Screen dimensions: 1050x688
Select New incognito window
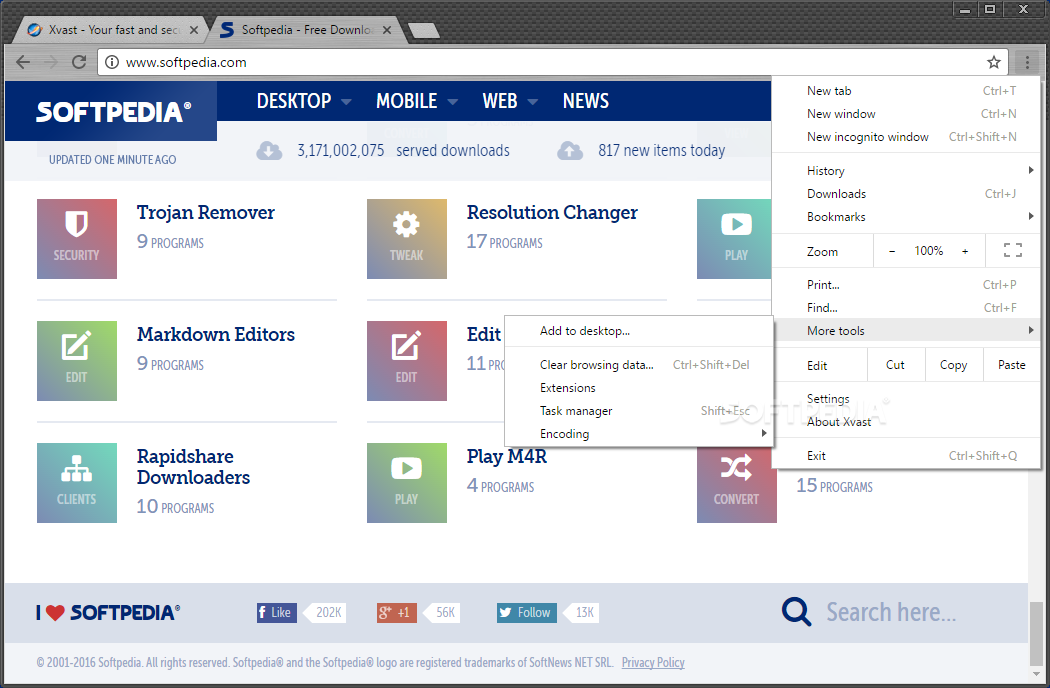coord(906,137)
